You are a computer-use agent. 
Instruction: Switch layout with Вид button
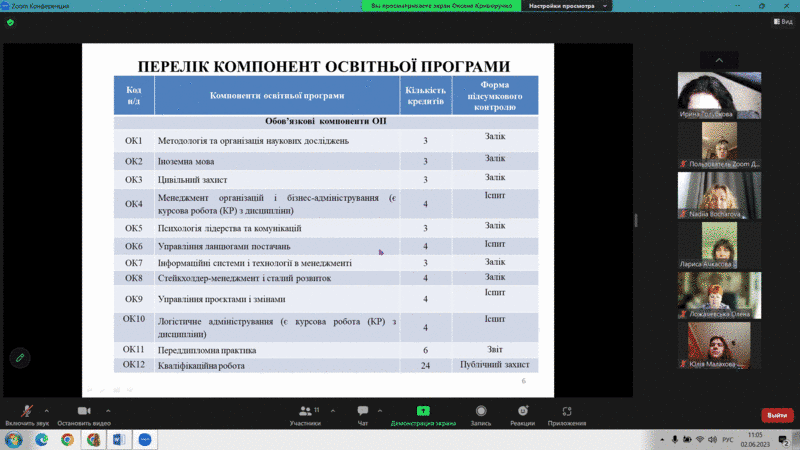[783, 21]
